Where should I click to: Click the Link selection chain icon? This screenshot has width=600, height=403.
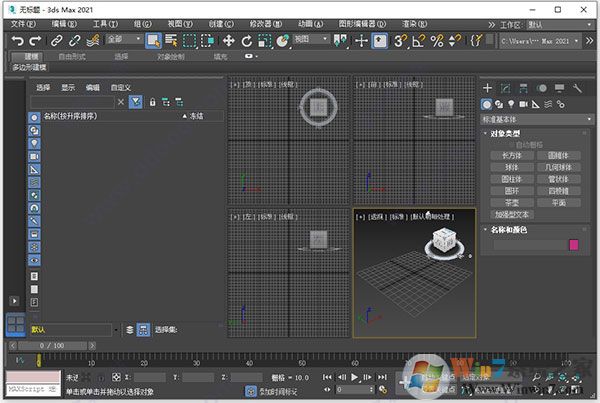57,40
